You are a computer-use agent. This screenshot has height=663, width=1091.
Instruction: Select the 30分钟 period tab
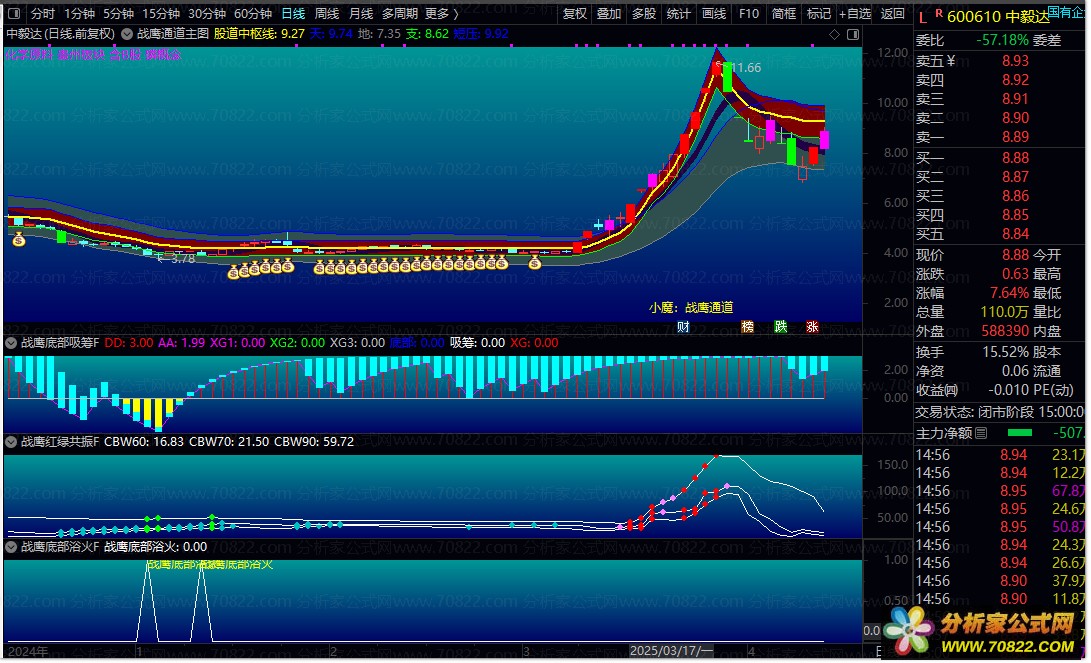pos(206,13)
